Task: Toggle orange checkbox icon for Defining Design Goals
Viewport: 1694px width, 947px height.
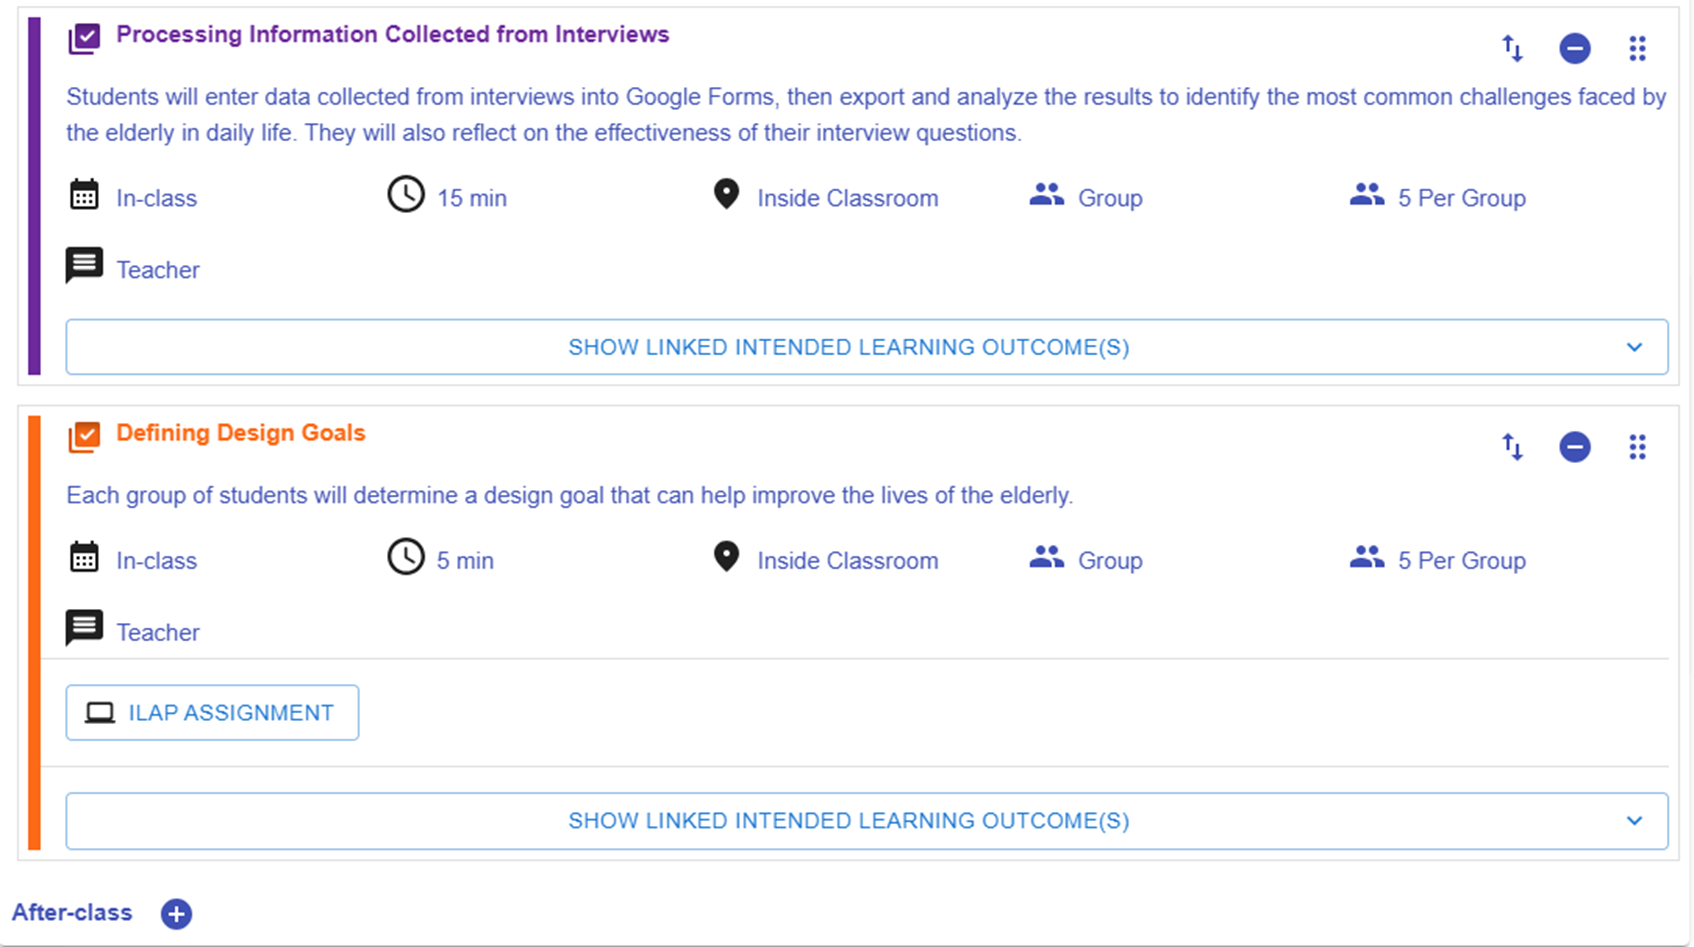Action: (84, 437)
